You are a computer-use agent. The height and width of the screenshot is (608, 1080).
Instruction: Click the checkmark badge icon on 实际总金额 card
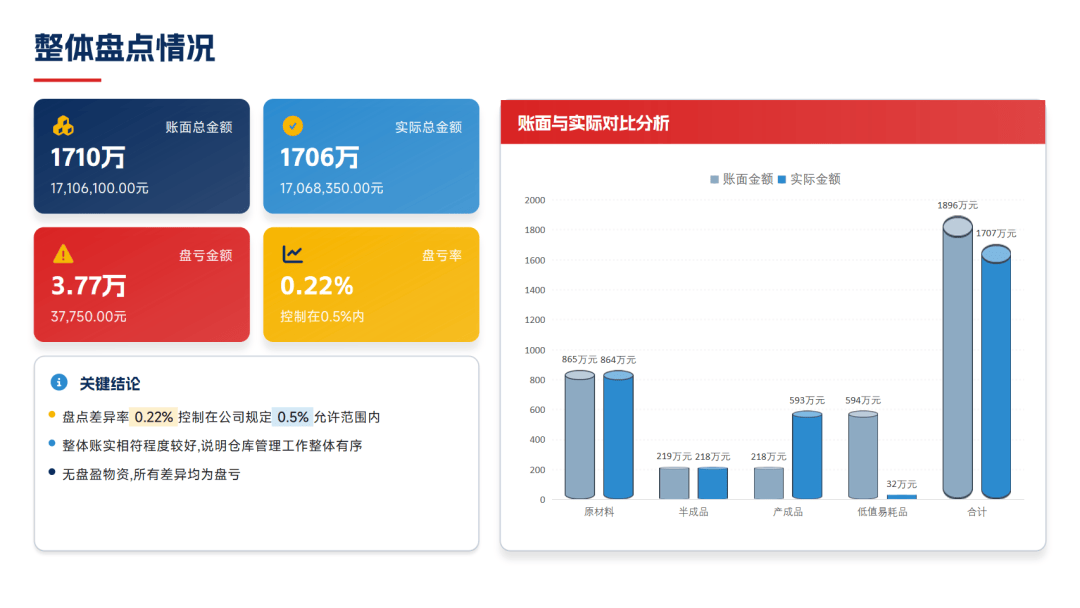click(292, 126)
